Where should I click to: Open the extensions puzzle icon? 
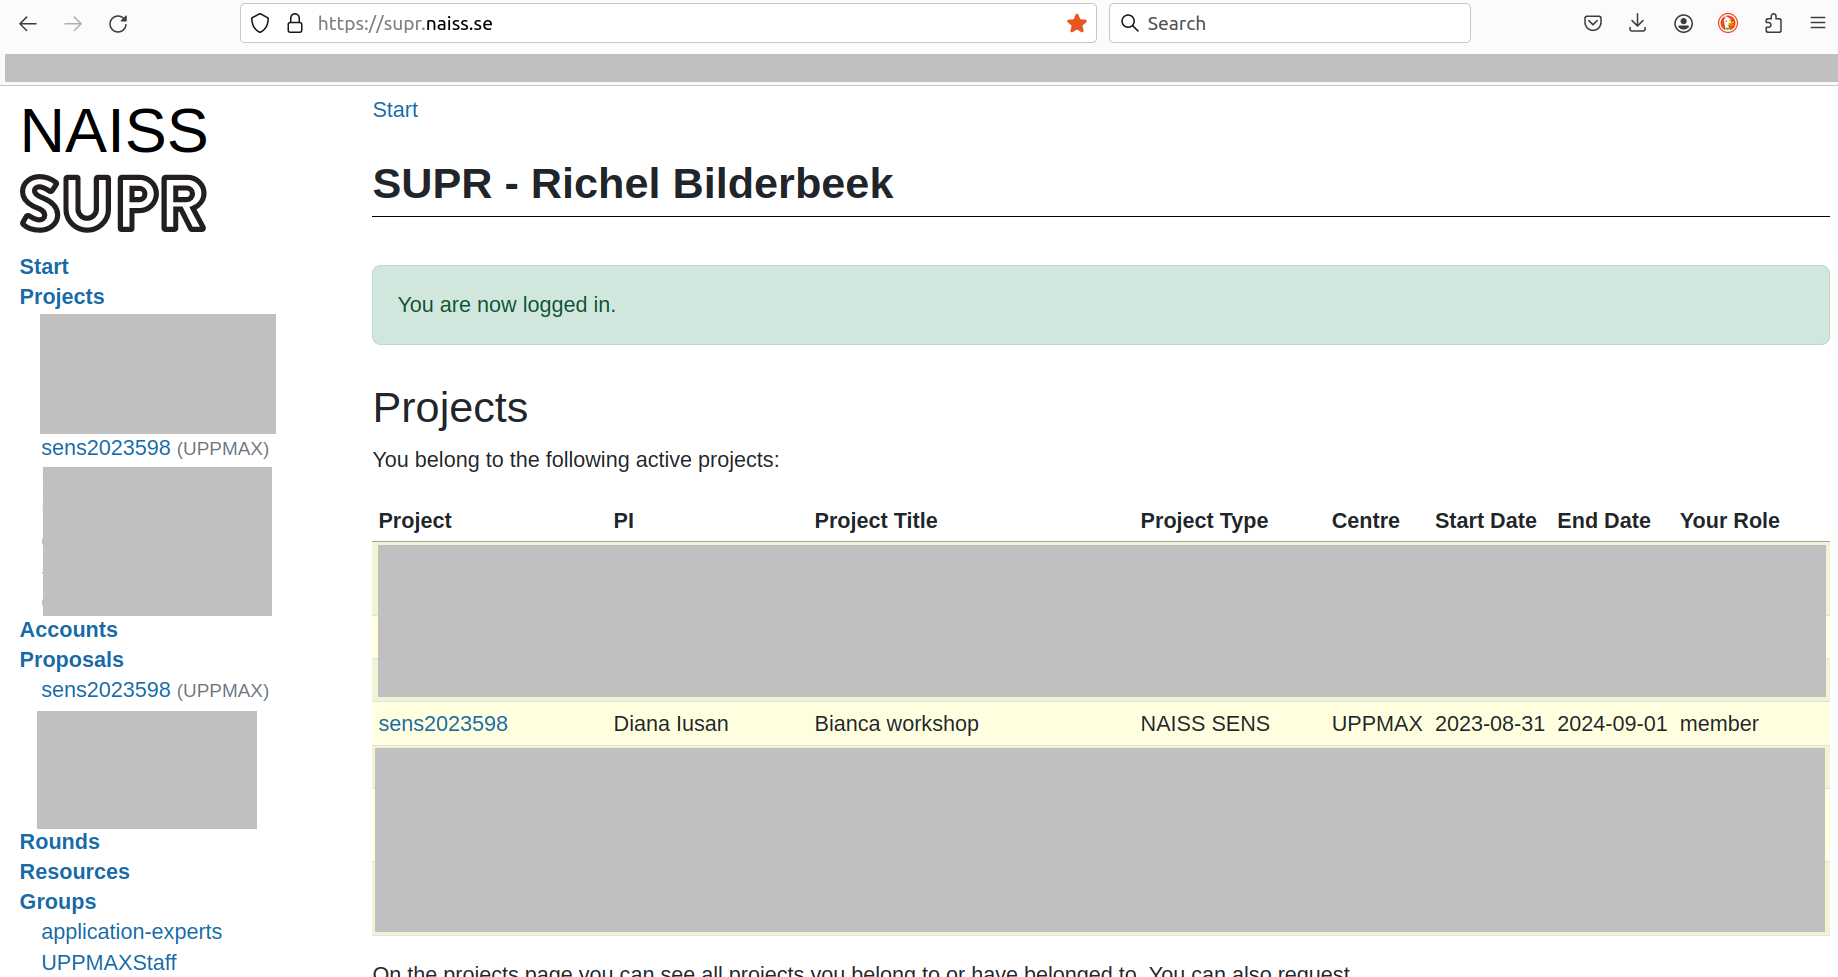[x=1773, y=23]
